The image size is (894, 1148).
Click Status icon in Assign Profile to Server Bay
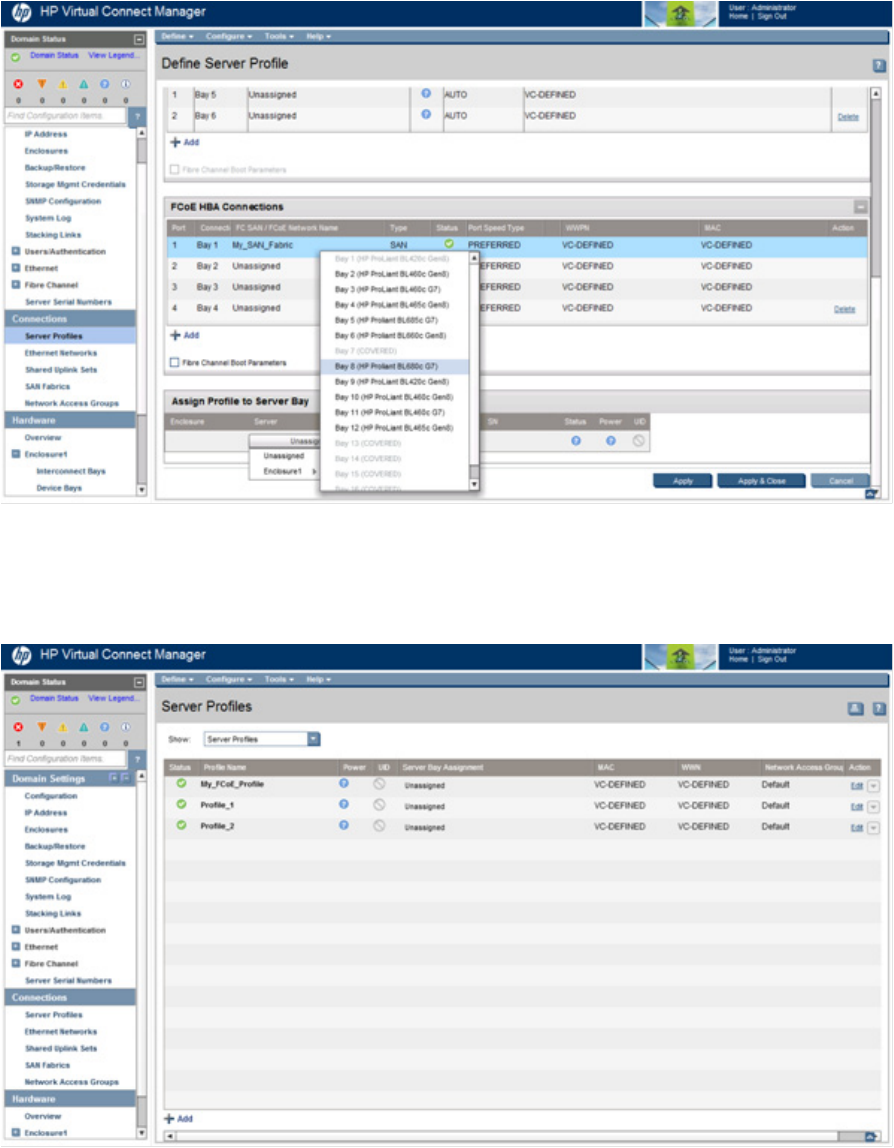575,441
